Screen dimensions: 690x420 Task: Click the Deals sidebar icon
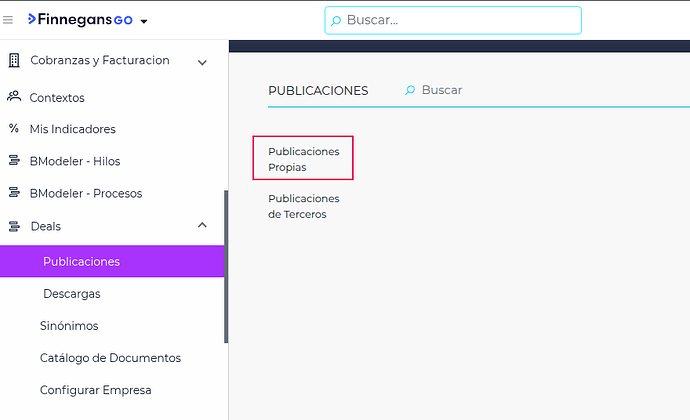[14, 226]
